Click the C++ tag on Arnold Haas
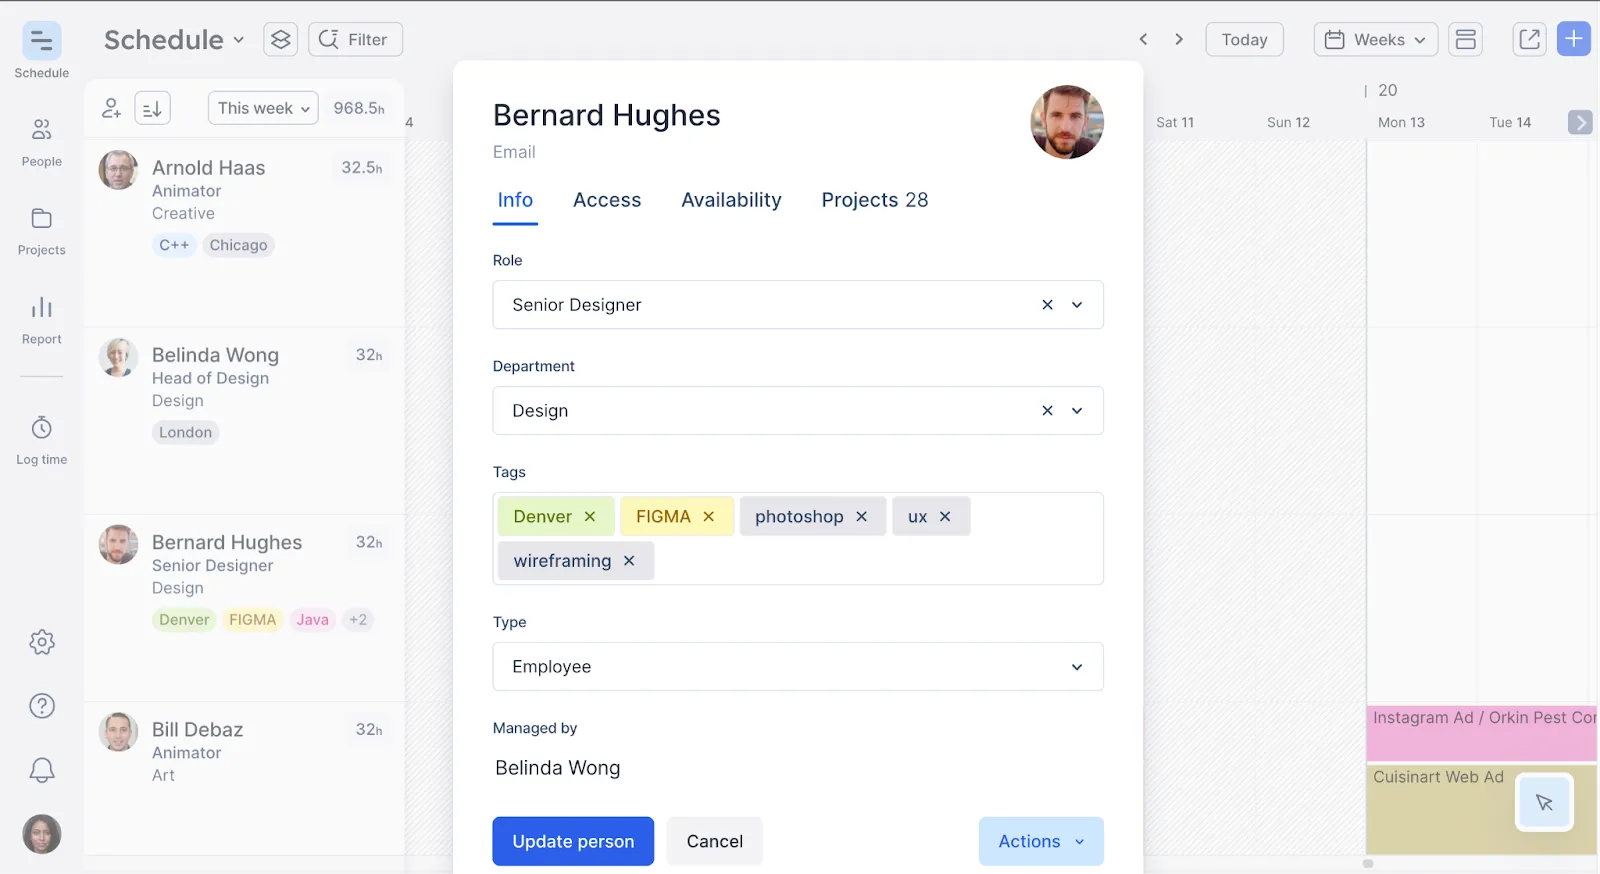Image resolution: width=1600 pixels, height=874 pixels. tap(174, 245)
